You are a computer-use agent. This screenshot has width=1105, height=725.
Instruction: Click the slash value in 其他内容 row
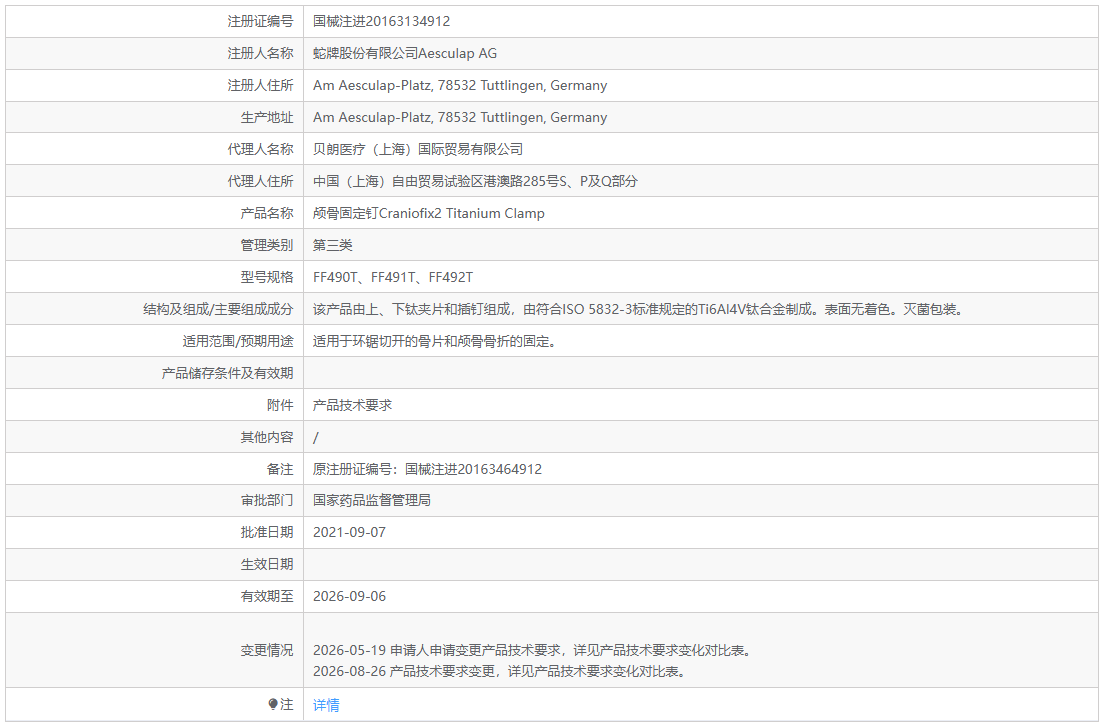point(316,438)
